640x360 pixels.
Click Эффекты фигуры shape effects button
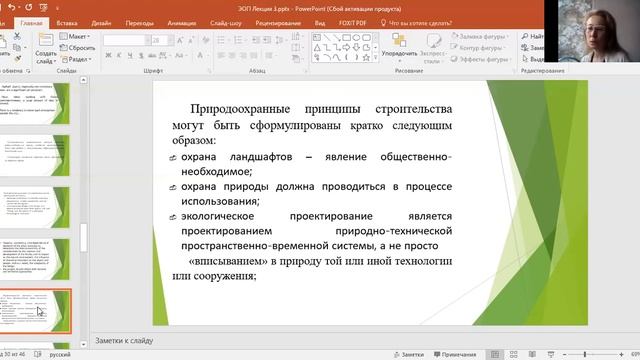point(481,59)
